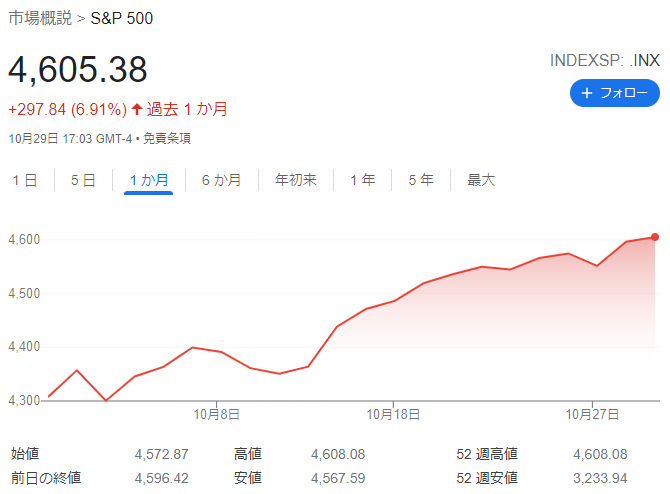
Task: Click the 52 週高値 label
Action: (487, 454)
